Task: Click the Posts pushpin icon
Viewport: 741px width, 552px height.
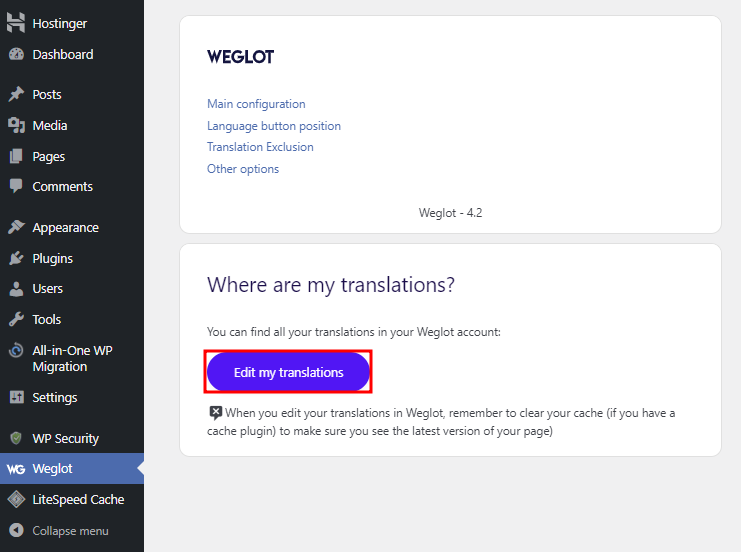Action: (x=16, y=95)
